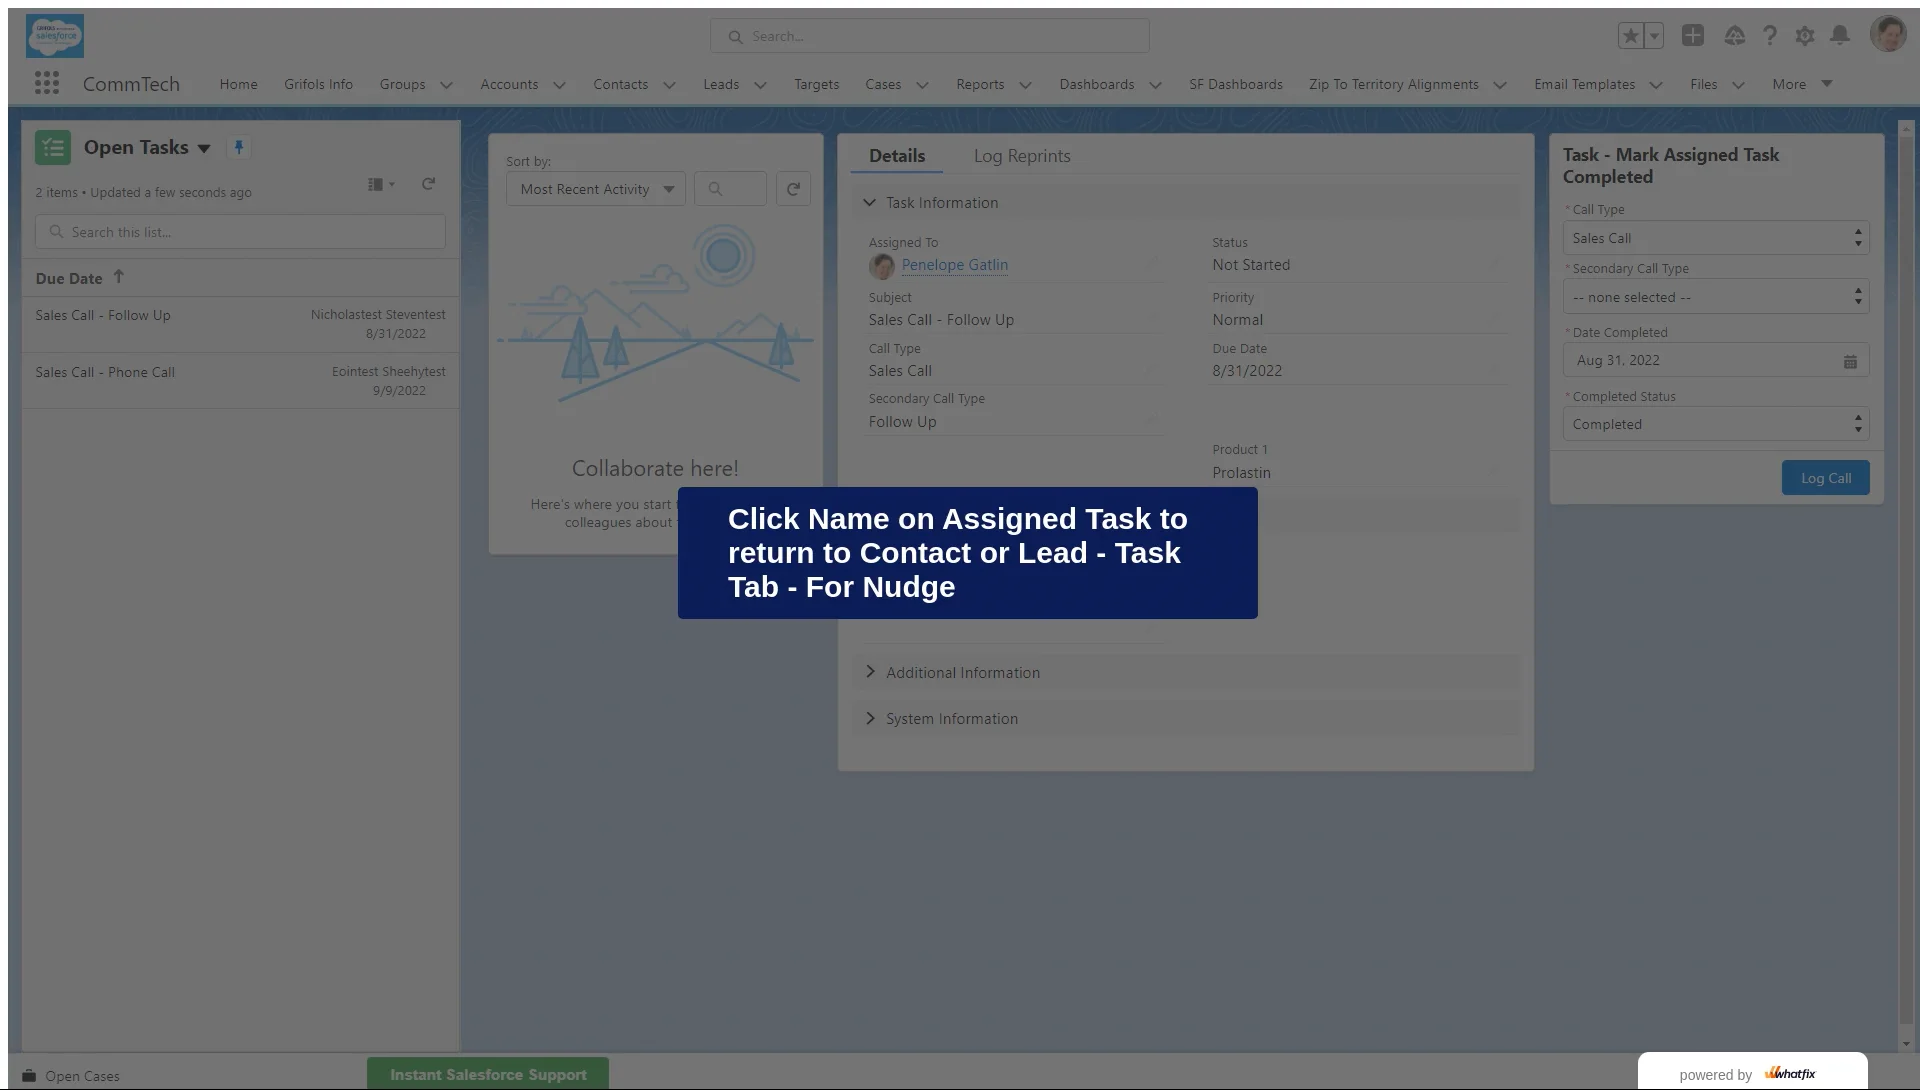
Task: Open the Penelope Gatlin user link
Action: [955, 265]
